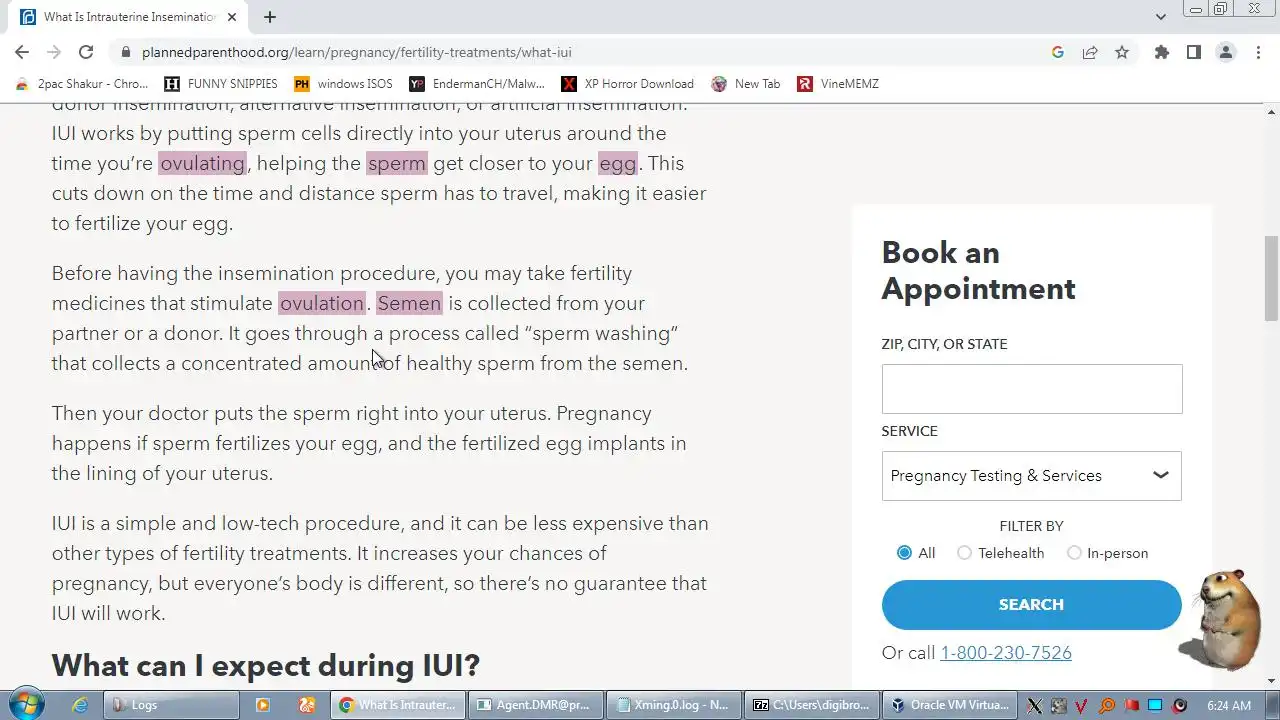
Task: Open the VineMEMZ bookmark
Action: tap(838, 84)
